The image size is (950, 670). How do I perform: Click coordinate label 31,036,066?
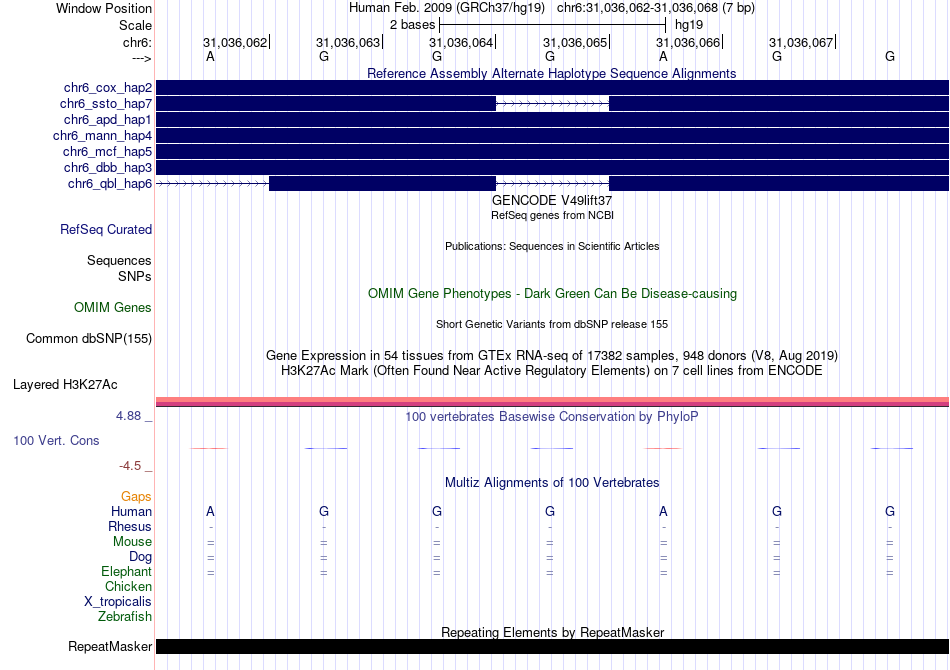pyautogui.click(x=688, y=42)
